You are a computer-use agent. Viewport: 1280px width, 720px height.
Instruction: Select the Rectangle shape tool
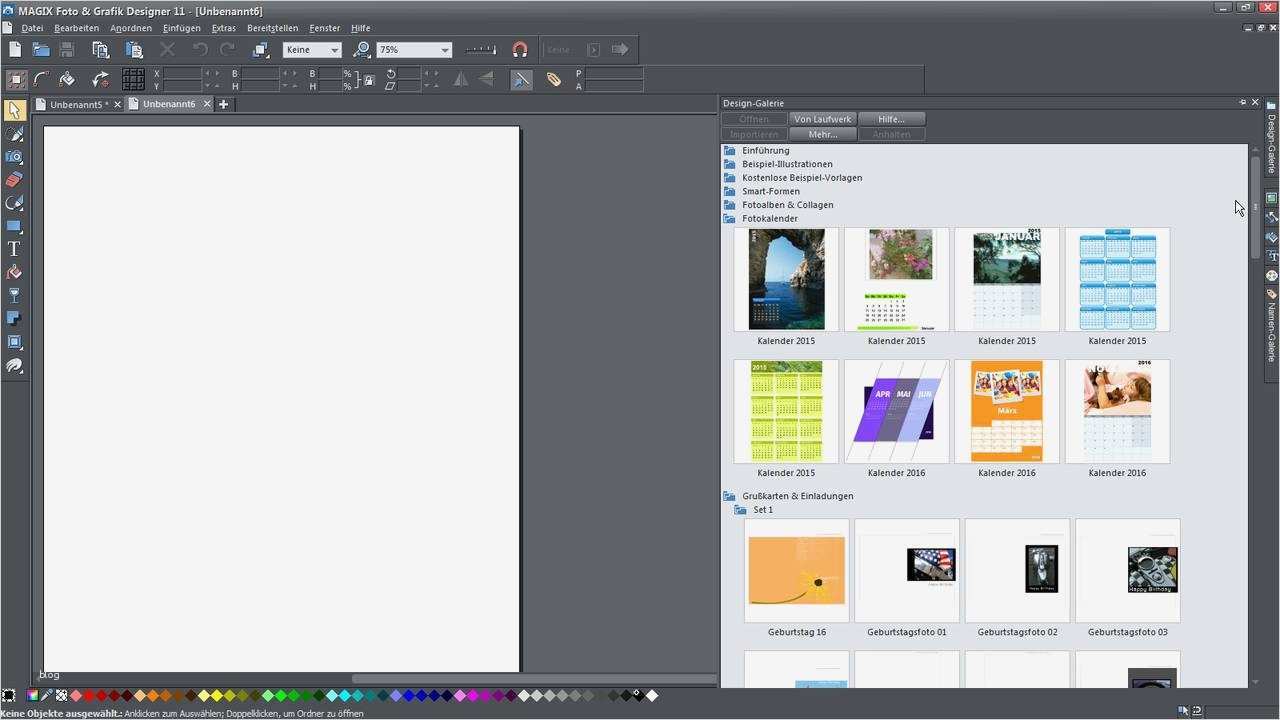pos(14,226)
